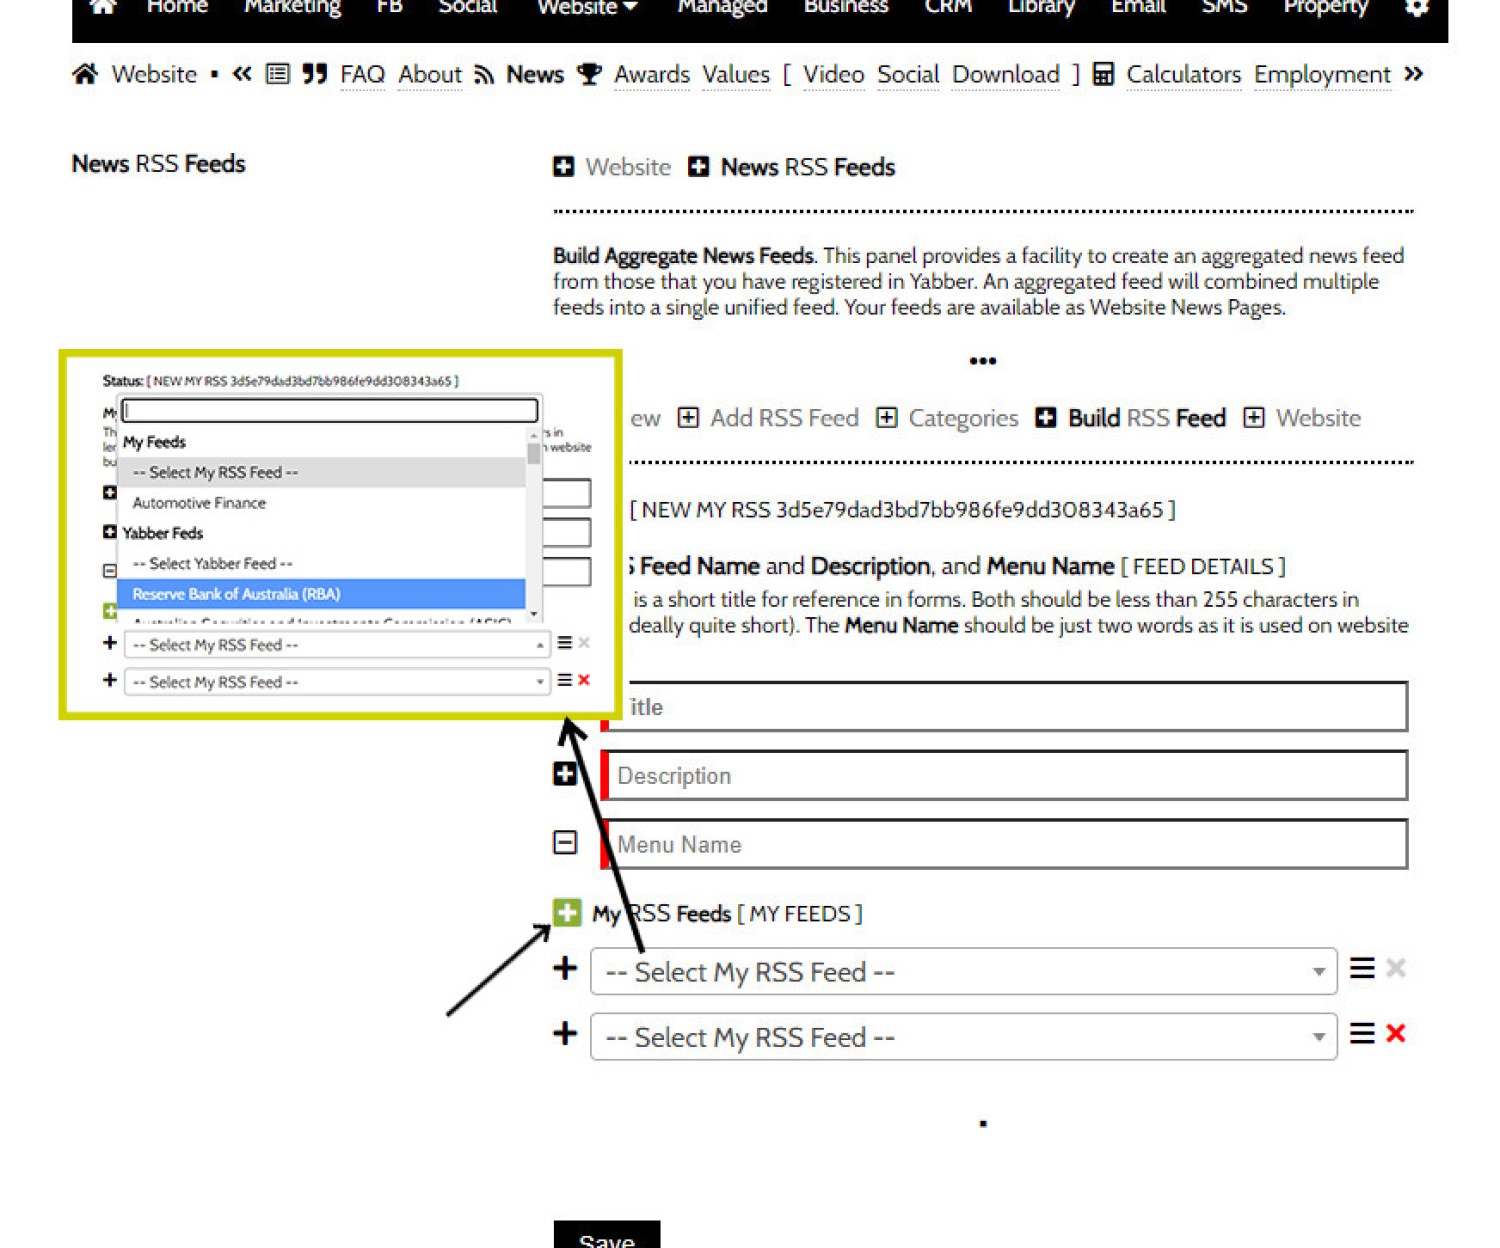The height and width of the screenshot is (1248, 1500).
Task: Click the double right chevron after Employment
Action: (x=1413, y=74)
